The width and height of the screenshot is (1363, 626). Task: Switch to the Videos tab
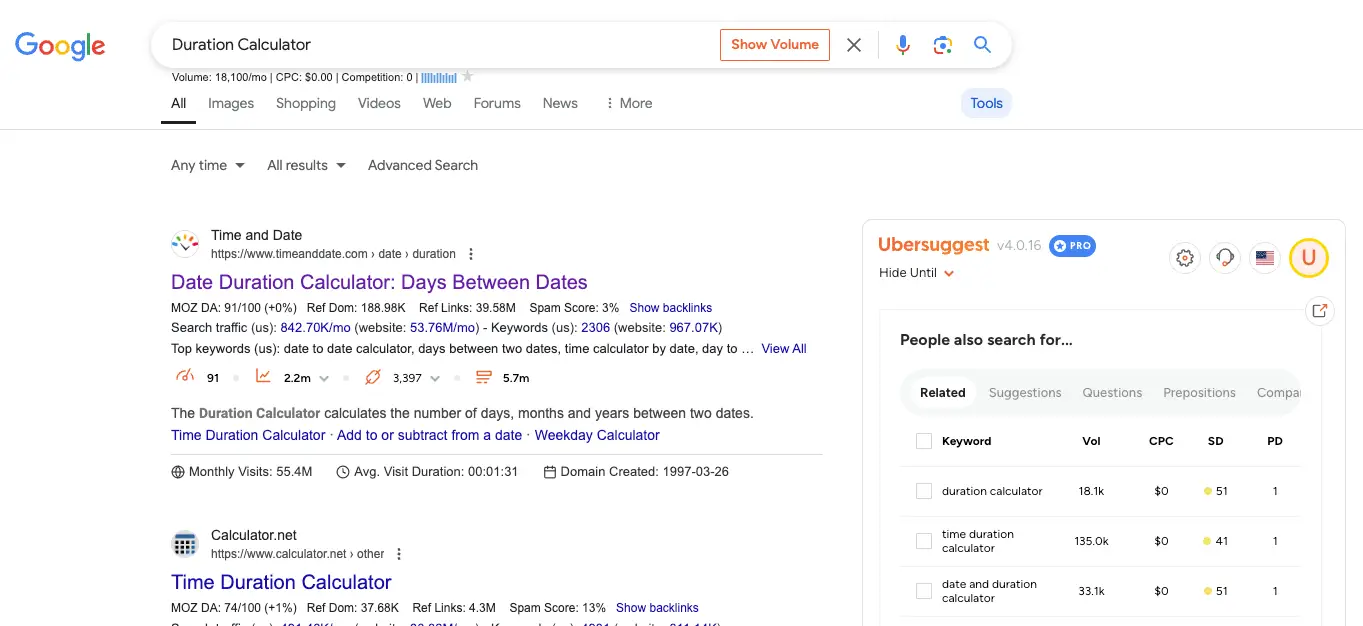[x=379, y=103]
